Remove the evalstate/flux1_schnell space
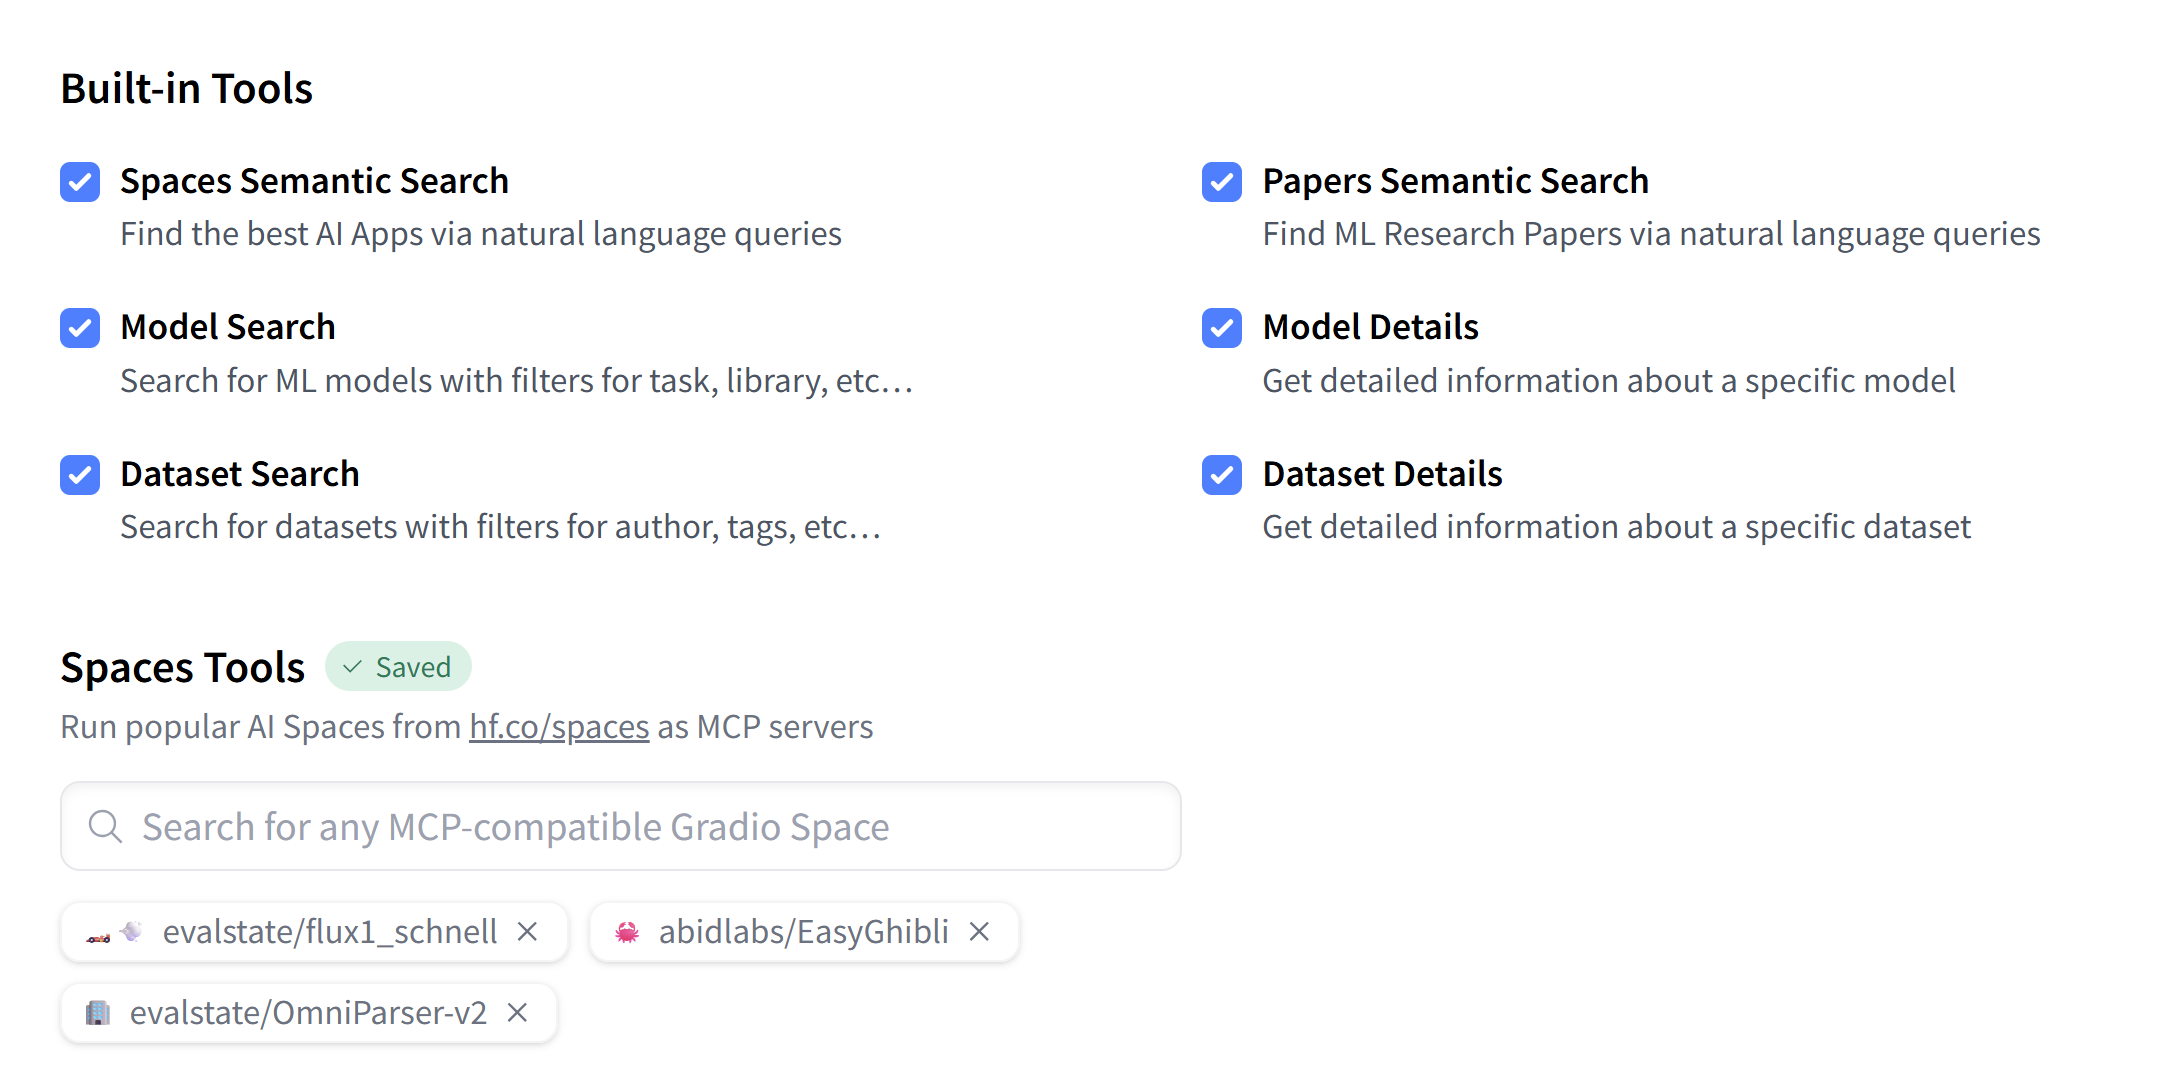The width and height of the screenshot is (2159, 1073). click(527, 932)
